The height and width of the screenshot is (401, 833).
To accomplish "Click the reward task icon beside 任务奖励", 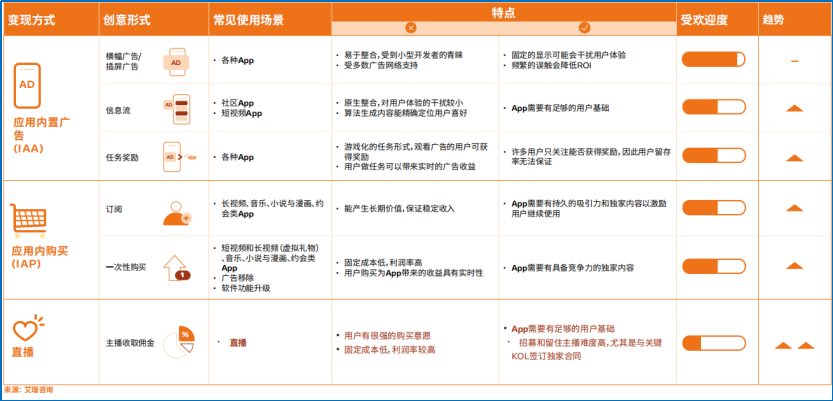I will point(176,157).
